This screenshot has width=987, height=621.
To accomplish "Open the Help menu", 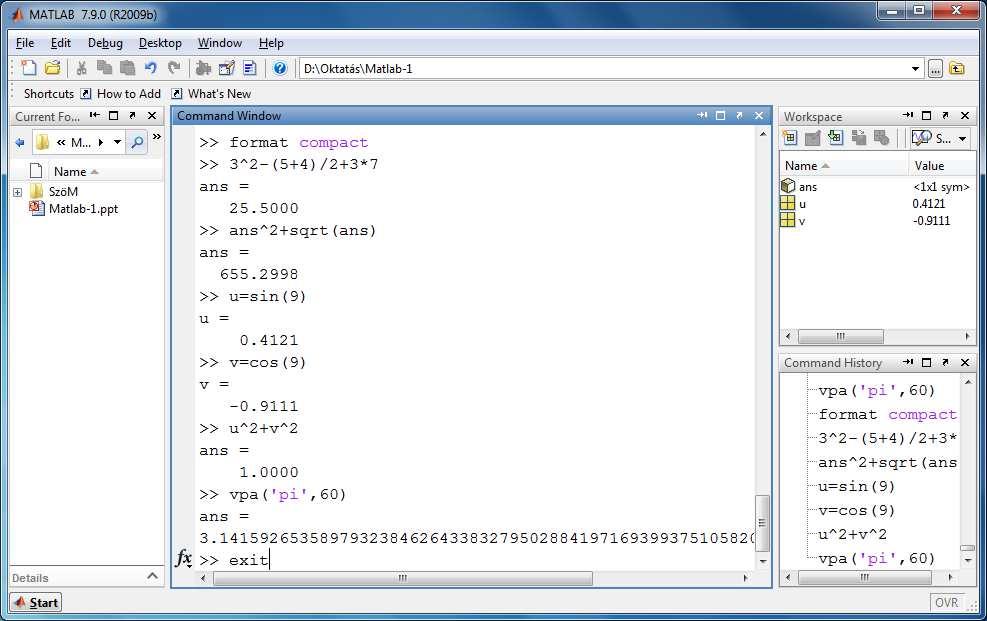I will point(271,43).
